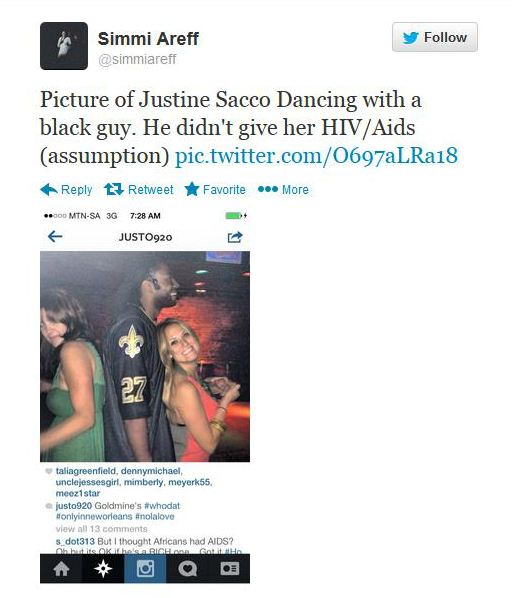
Task: Tap the Instagram camera tab icon
Action: (x=145, y=569)
